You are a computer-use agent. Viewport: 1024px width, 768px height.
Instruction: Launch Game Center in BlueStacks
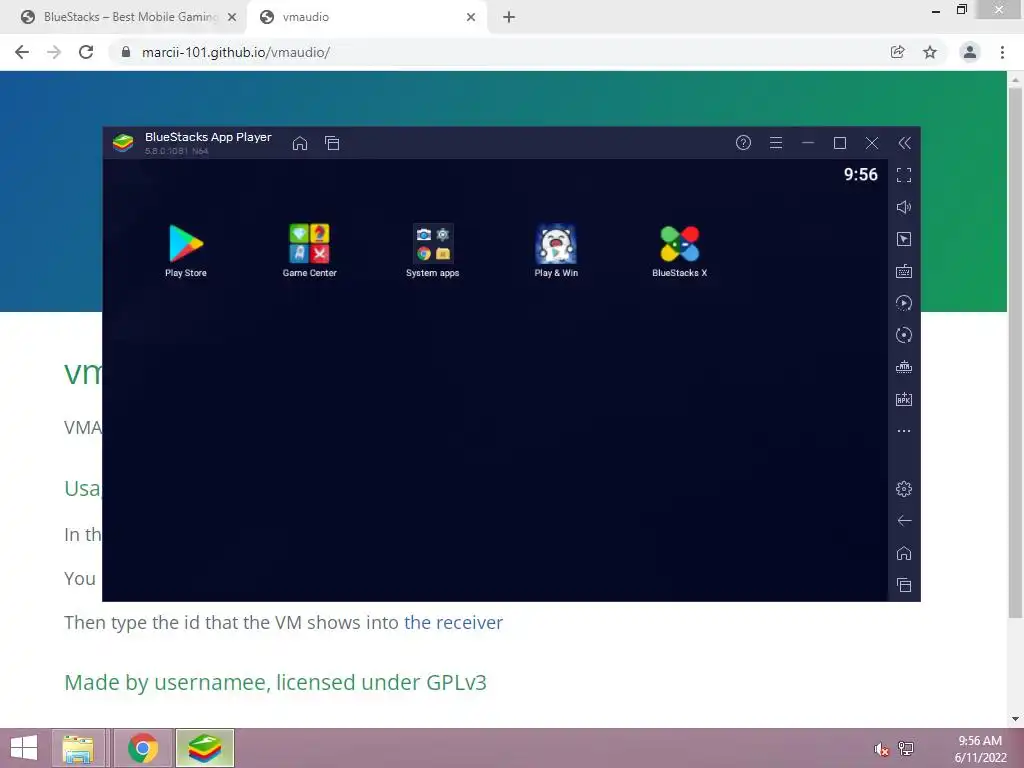point(310,250)
